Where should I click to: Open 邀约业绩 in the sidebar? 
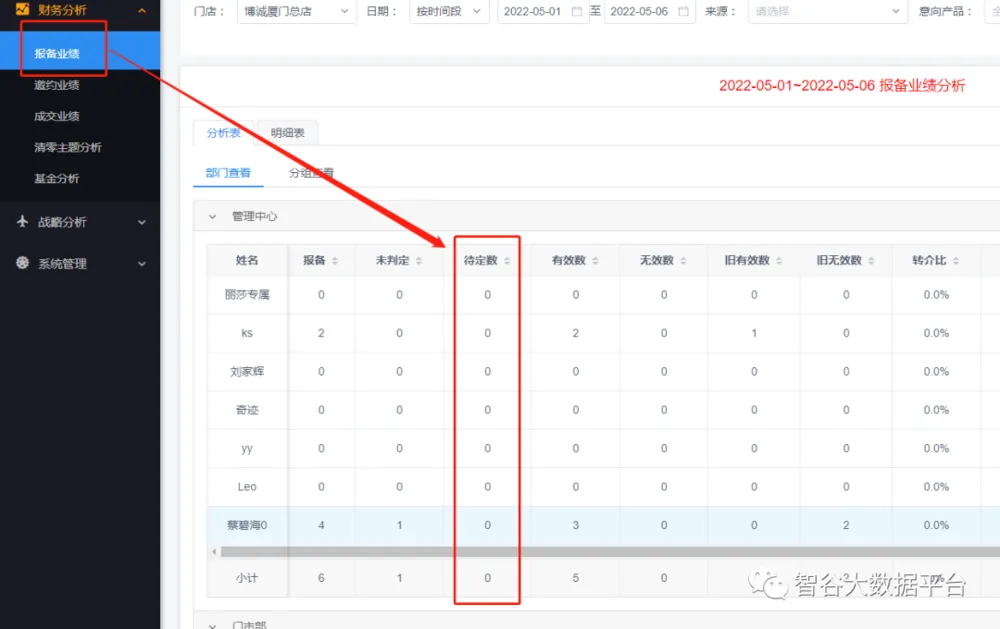point(57,86)
